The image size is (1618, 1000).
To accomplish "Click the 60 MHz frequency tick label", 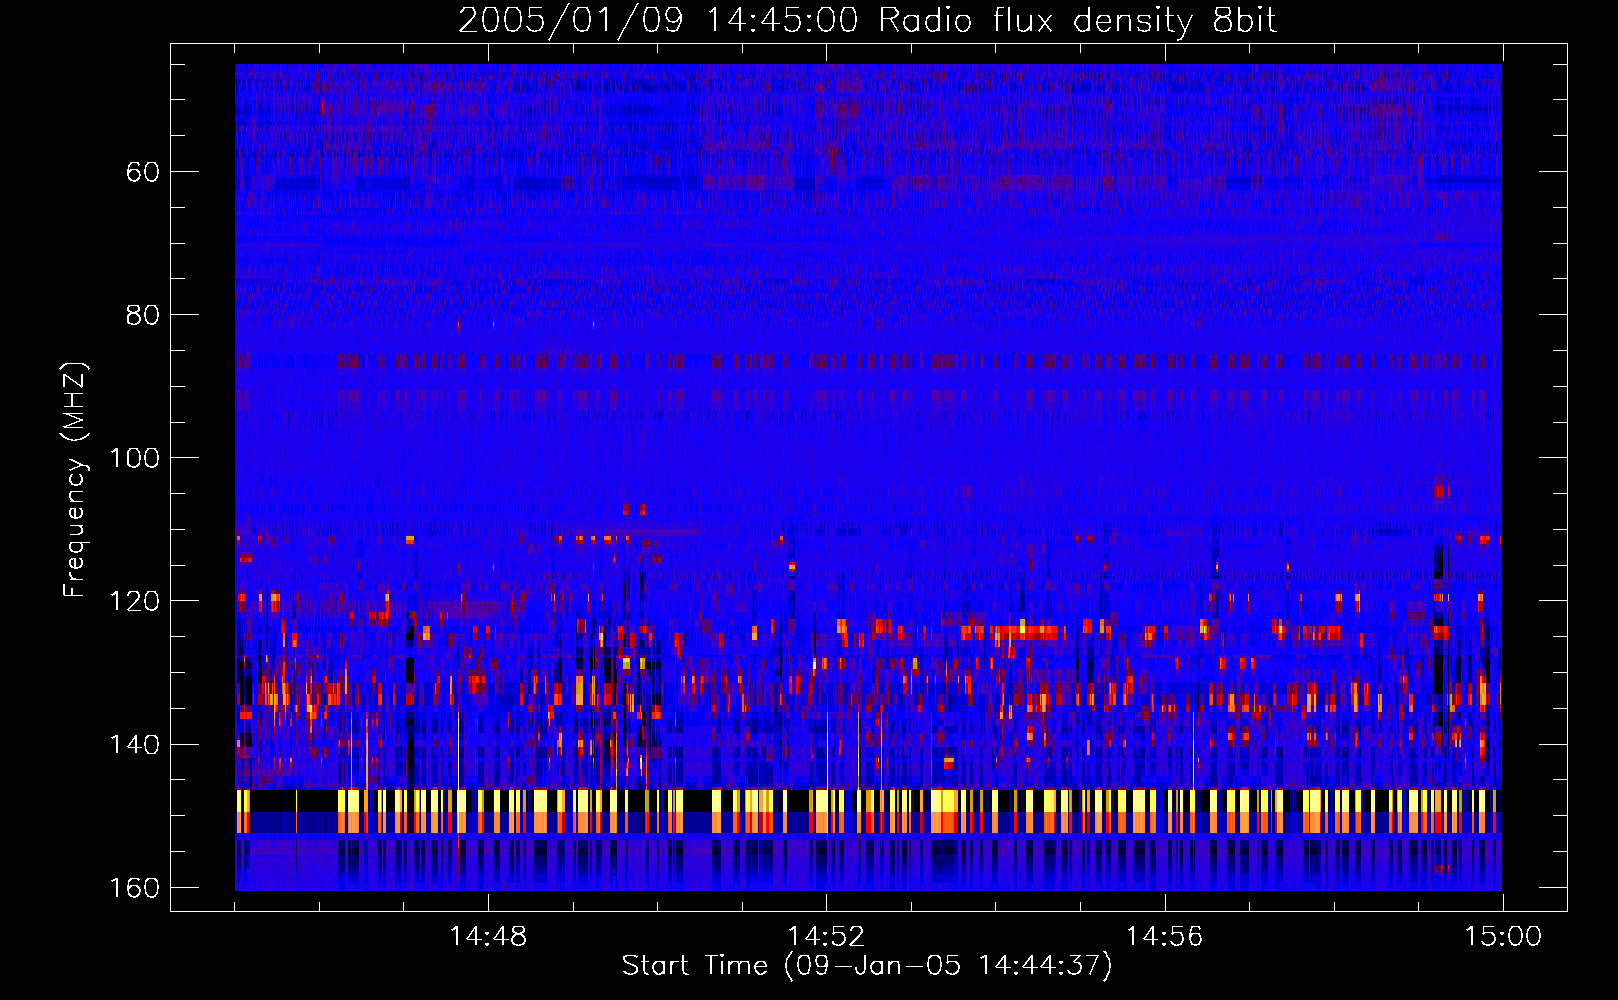I will point(143,172).
